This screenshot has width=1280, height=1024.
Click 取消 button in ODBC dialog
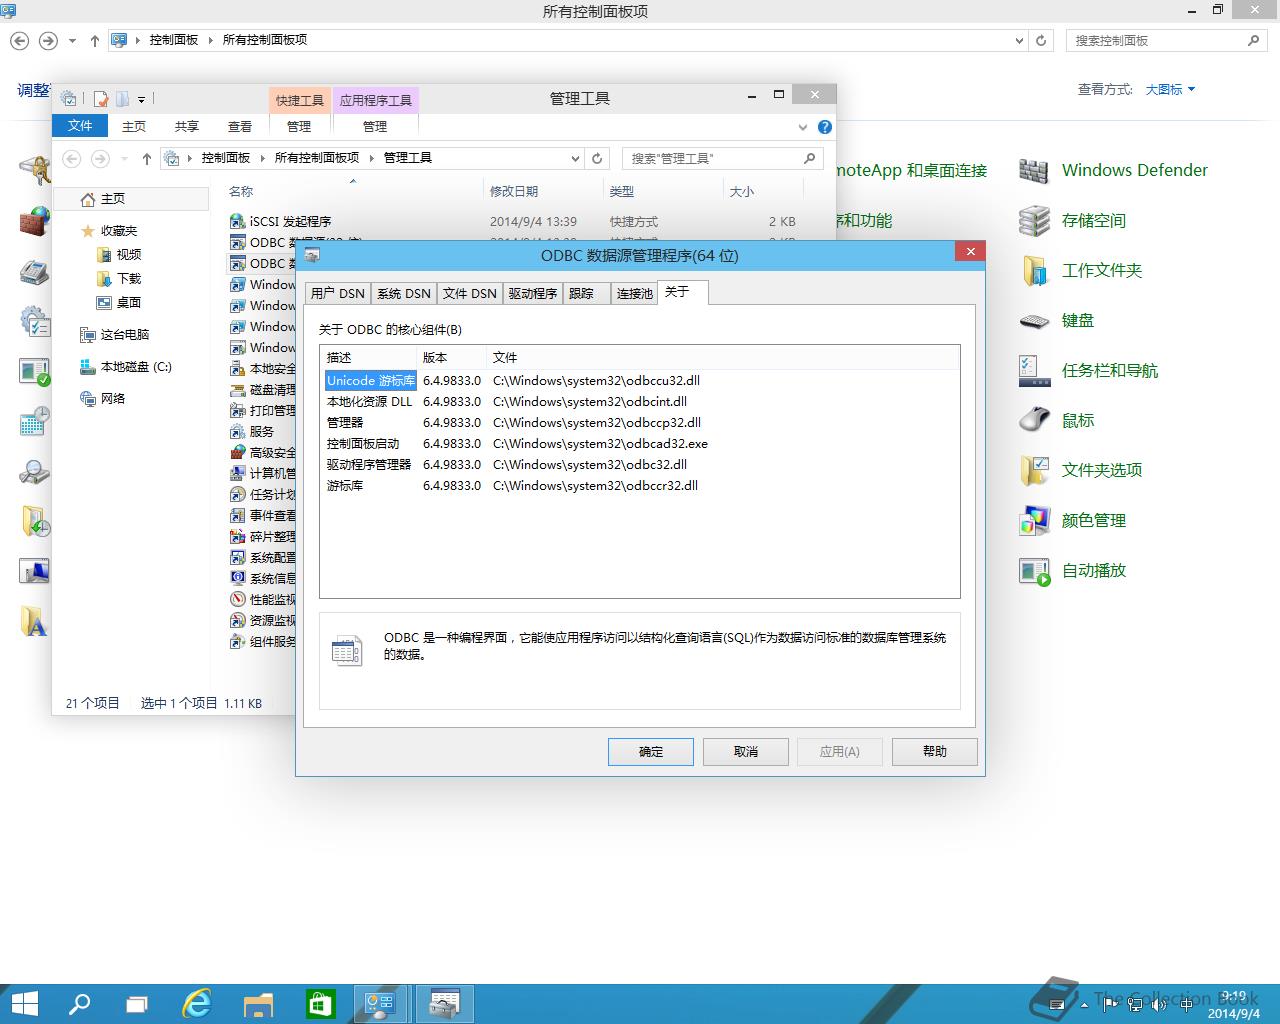[x=746, y=752]
